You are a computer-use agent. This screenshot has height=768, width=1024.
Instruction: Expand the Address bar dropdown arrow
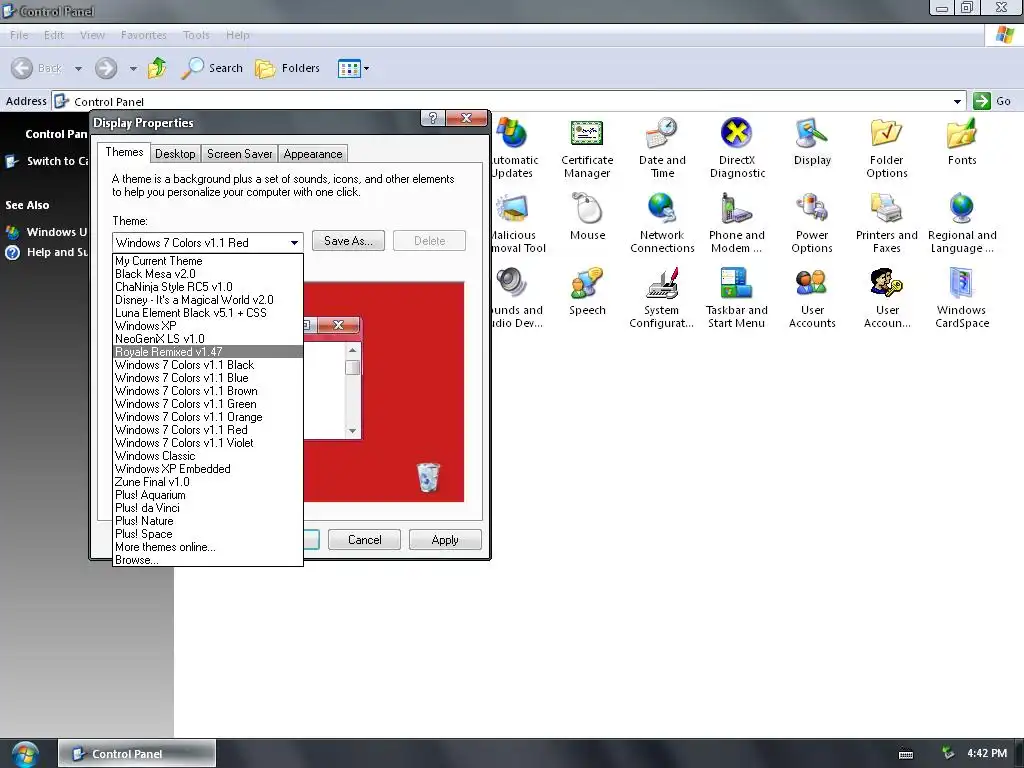[957, 101]
